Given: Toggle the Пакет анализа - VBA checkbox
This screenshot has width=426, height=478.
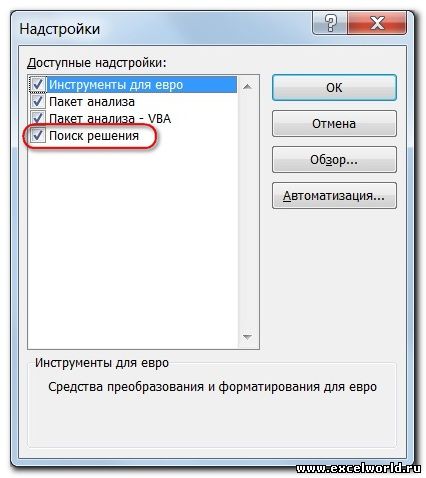Looking at the screenshot, I should pos(38,118).
